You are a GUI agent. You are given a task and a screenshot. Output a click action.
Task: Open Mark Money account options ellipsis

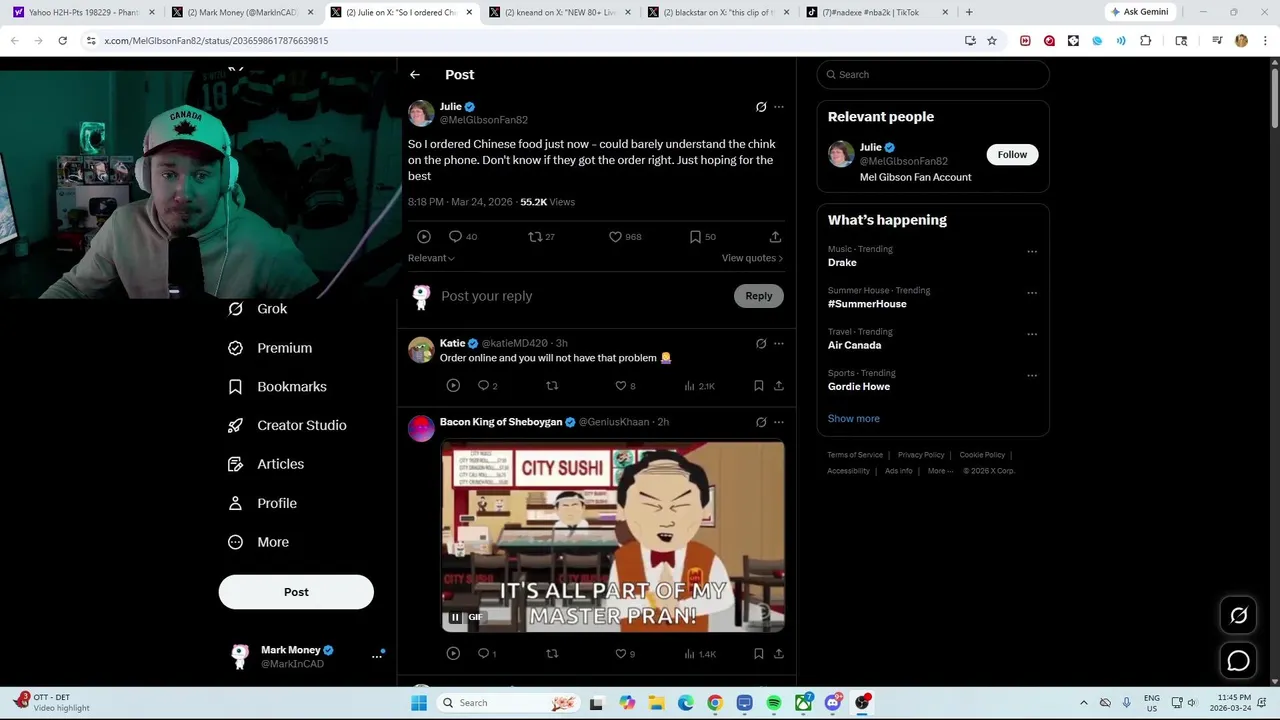(x=377, y=656)
